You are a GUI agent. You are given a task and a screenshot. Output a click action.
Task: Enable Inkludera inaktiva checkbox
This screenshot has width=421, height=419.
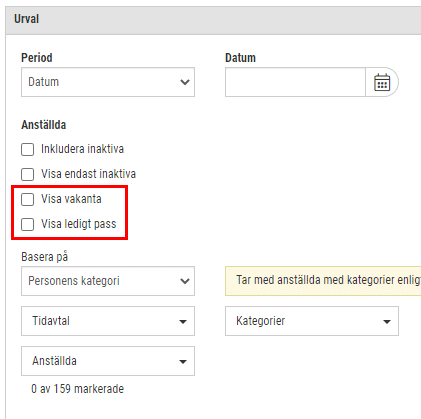point(27,149)
